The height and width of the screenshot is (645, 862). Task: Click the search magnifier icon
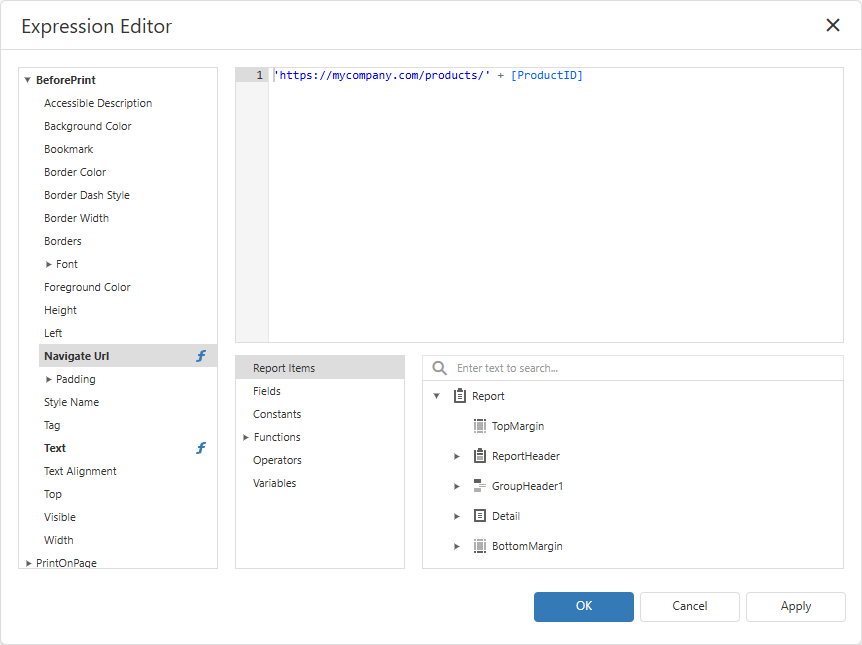click(x=440, y=368)
